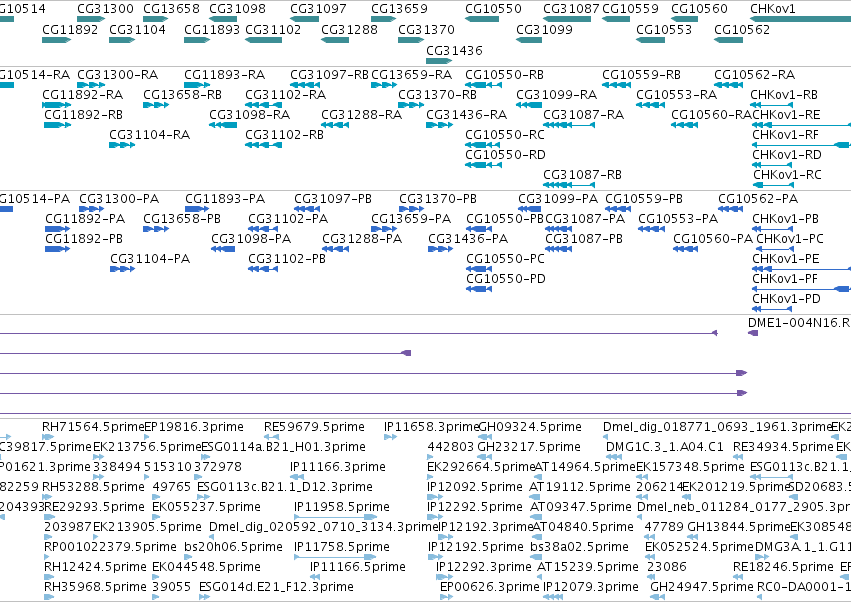Image resolution: width=851 pixels, height=602 pixels.
Task: Open protein CG31102-PB label
Action: pyautogui.click(x=287, y=259)
